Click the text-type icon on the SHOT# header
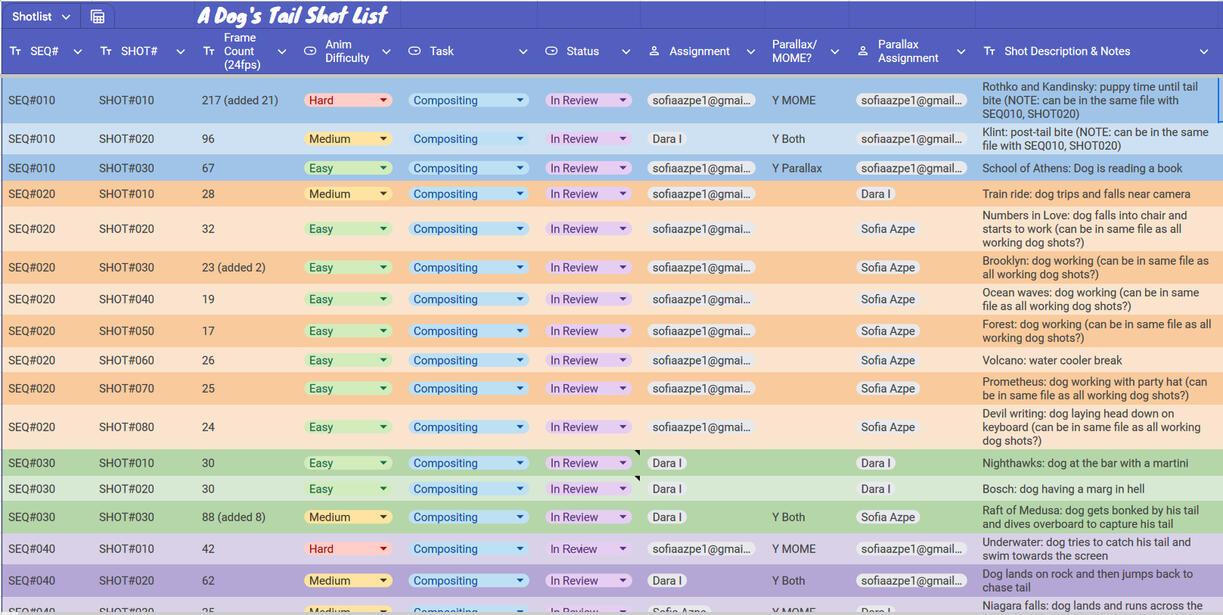 (105, 51)
